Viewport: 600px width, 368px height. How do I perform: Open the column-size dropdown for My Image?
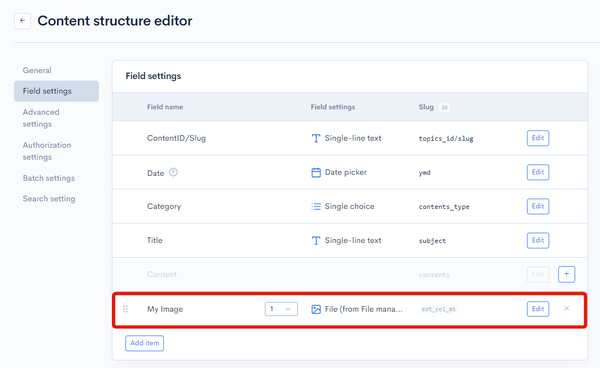[x=281, y=309]
